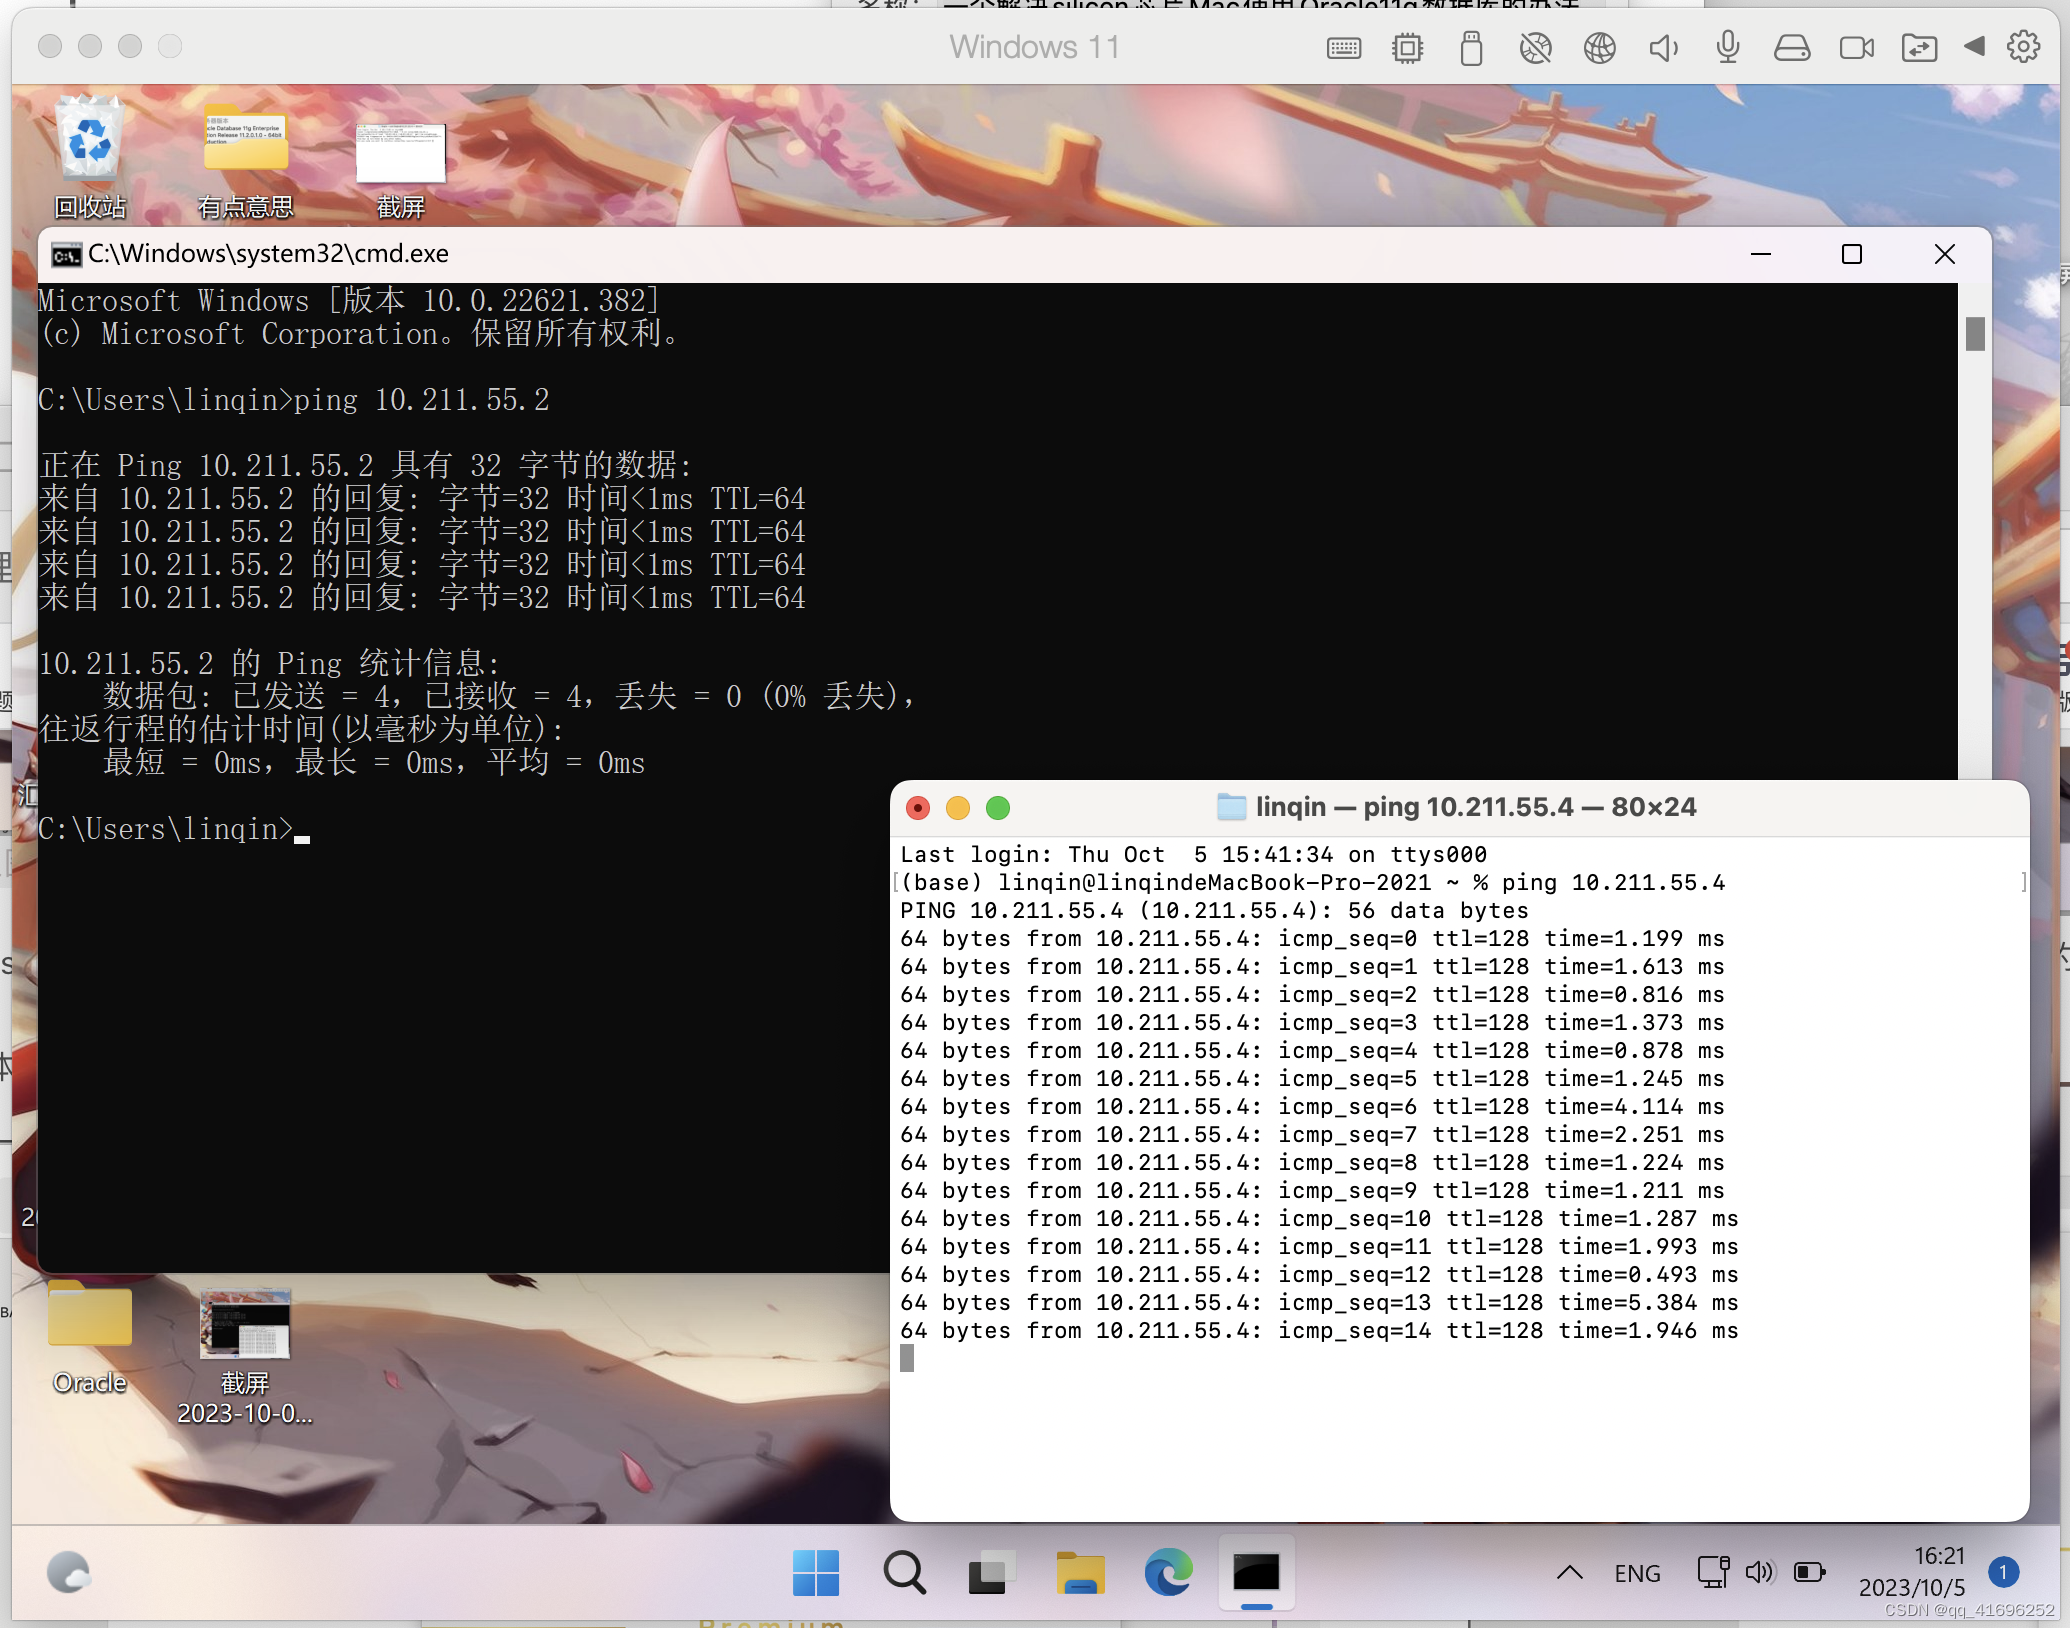Zoom the macOS Terminal with green button

997,808
